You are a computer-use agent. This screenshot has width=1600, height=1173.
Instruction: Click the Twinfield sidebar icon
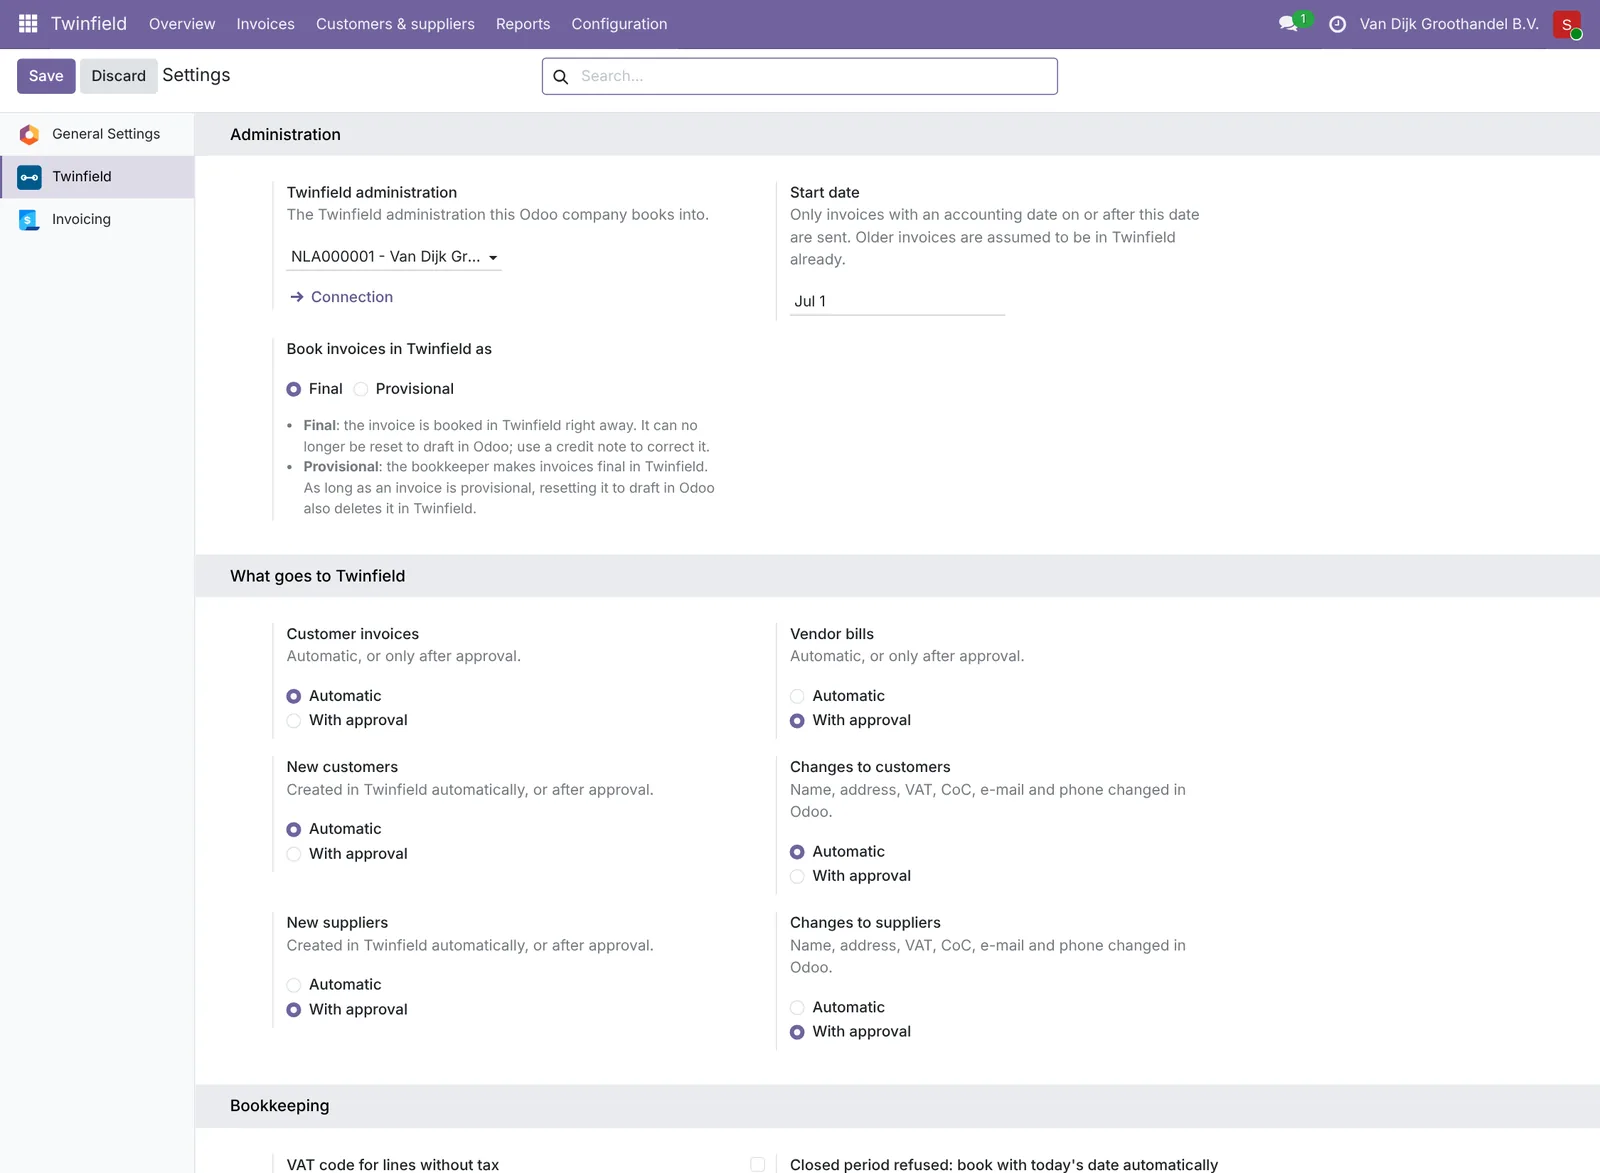[x=29, y=177]
